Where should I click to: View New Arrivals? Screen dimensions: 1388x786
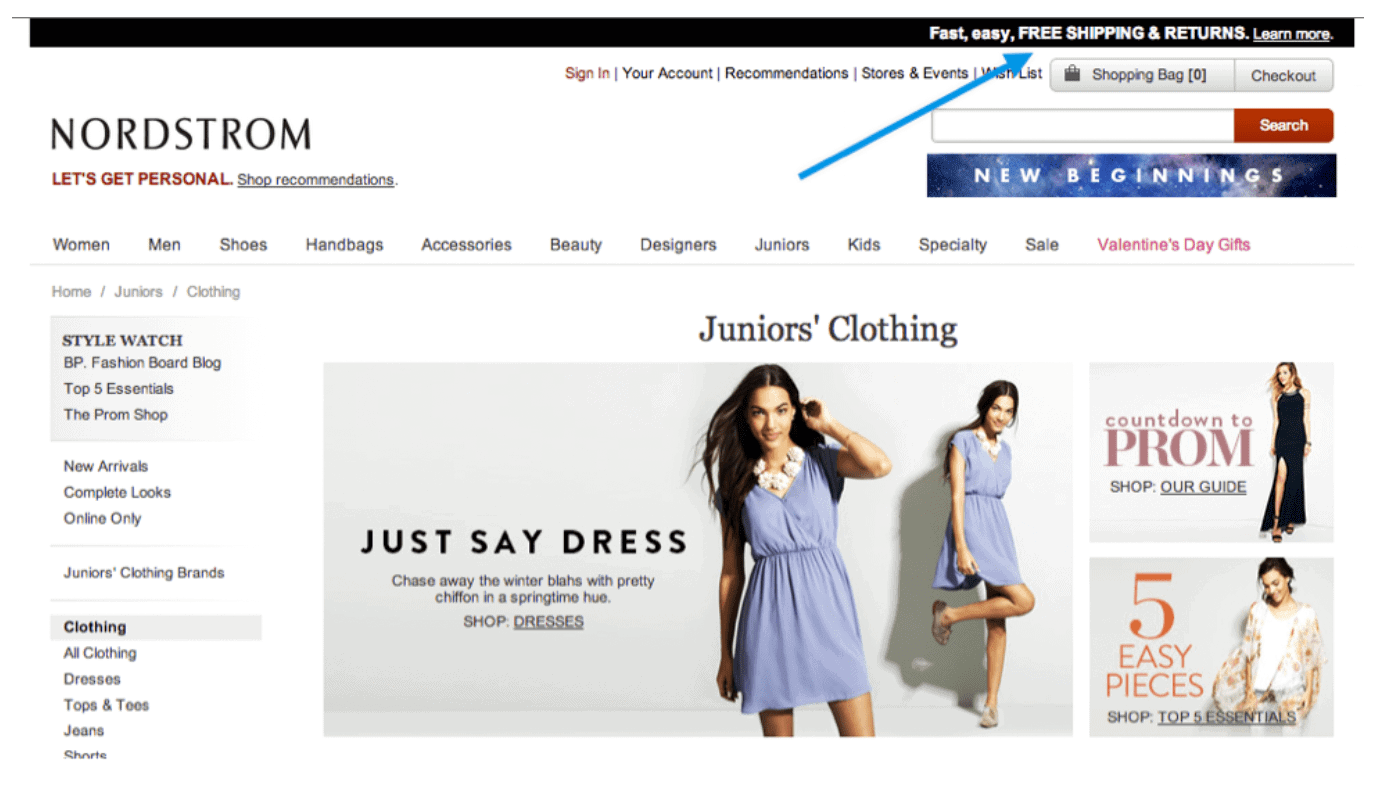click(105, 466)
